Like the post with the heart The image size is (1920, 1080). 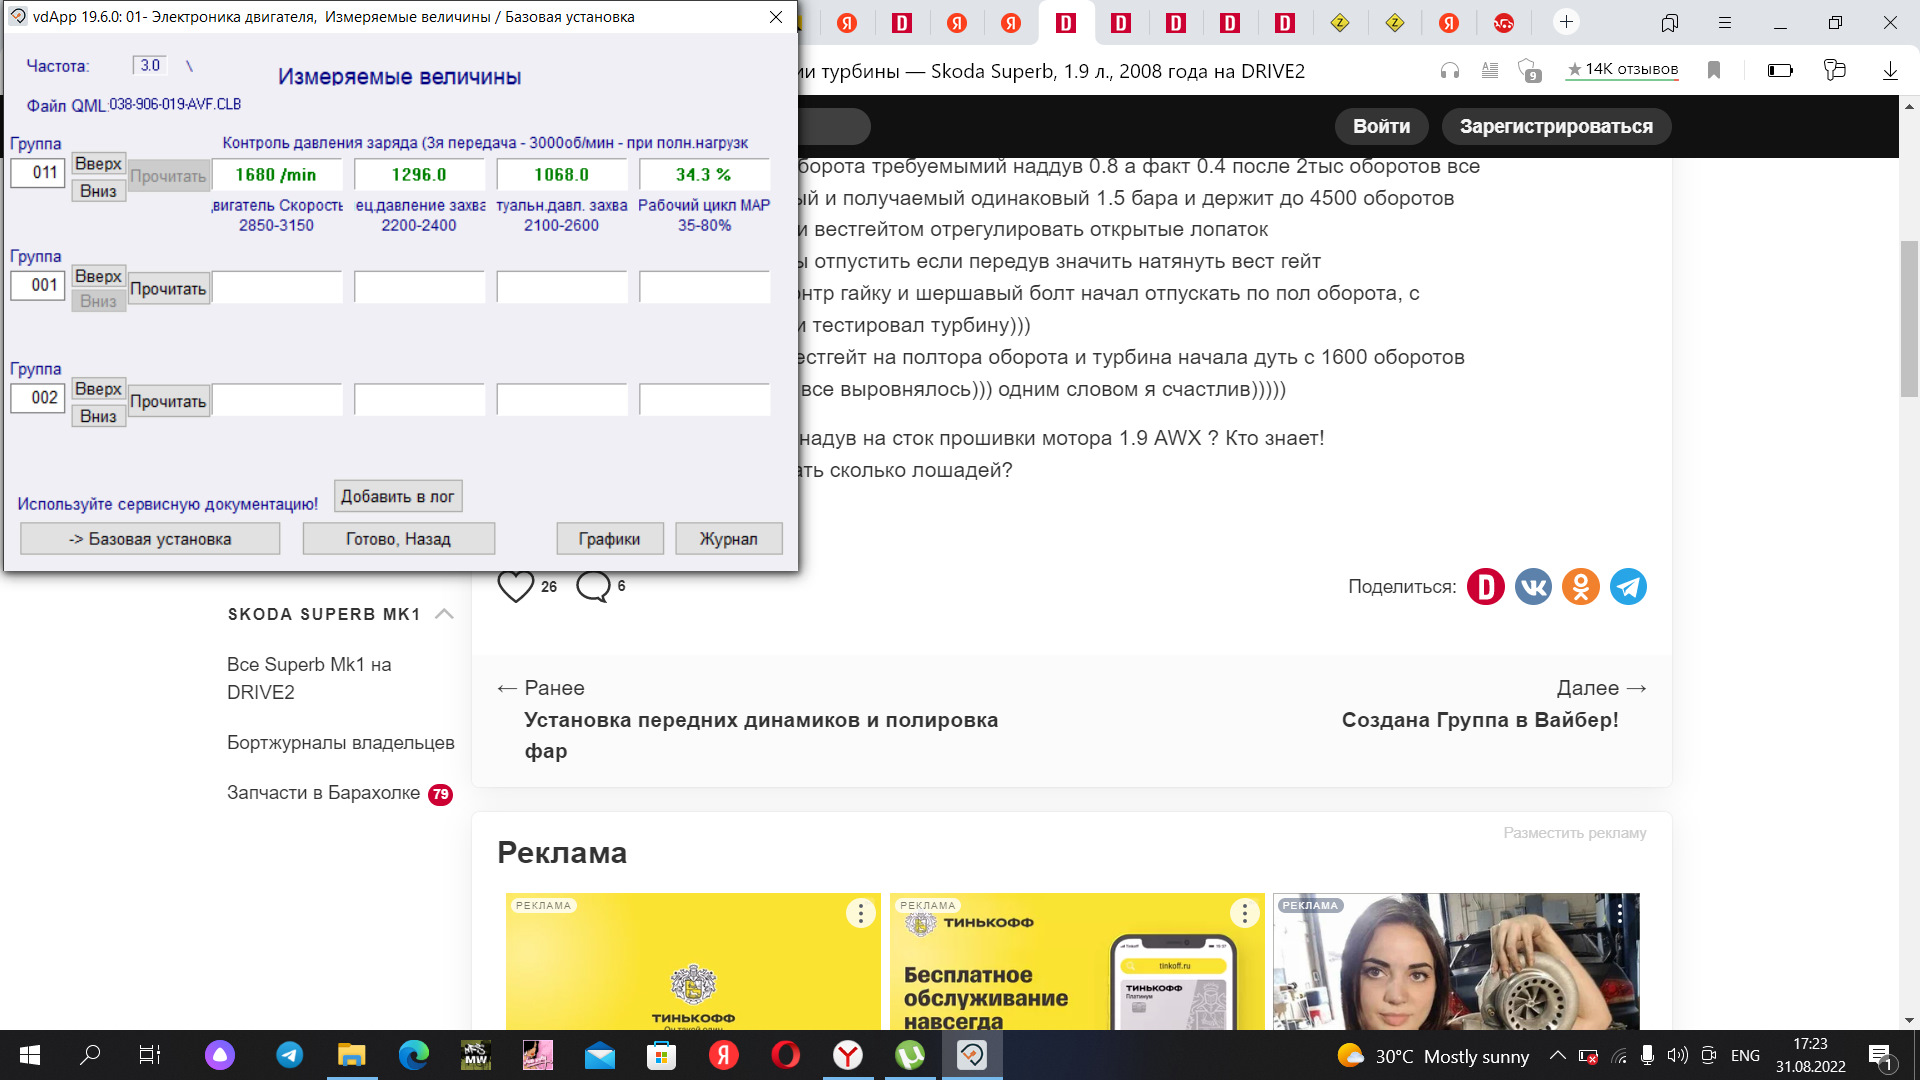click(x=515, y=587)
